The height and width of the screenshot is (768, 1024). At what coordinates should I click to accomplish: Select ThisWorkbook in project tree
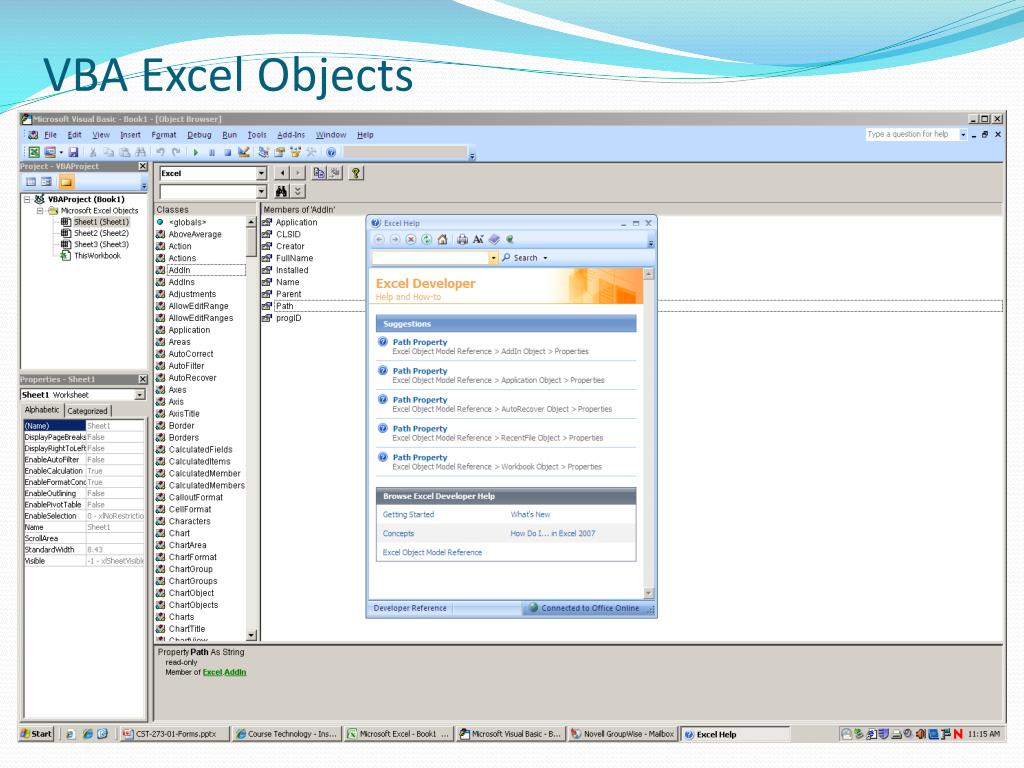pos(97,256)
